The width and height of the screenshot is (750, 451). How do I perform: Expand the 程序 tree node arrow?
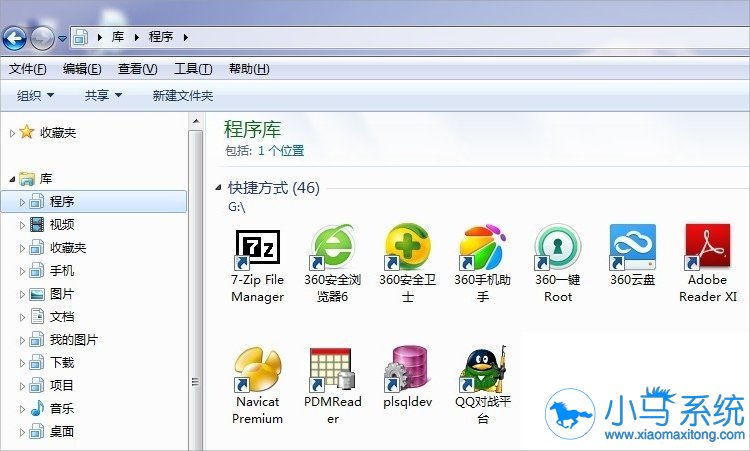click(22, 202)
